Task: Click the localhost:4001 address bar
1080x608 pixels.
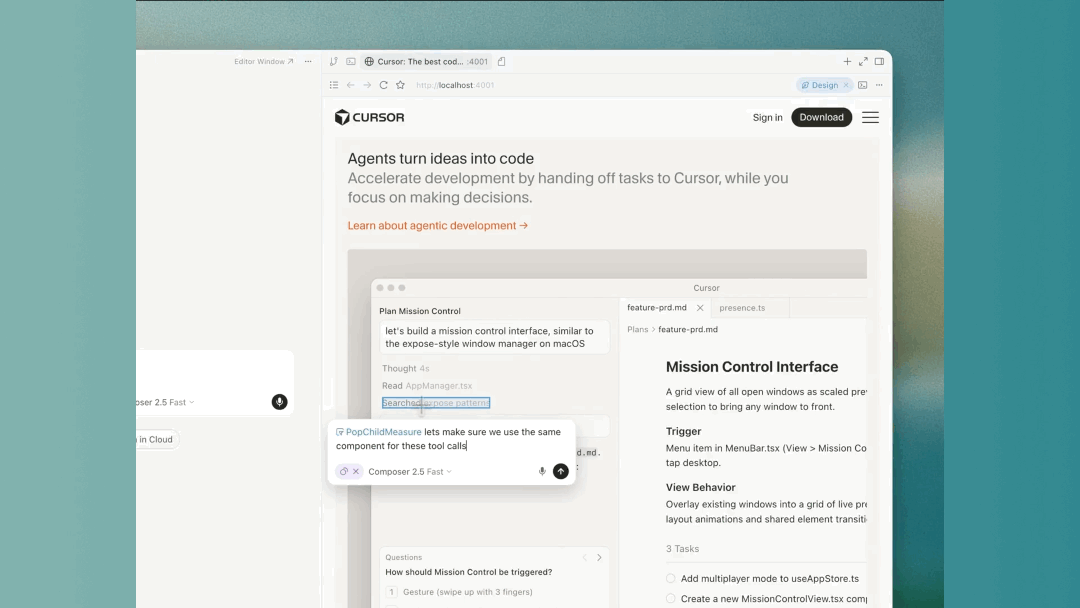Action: 455,85
